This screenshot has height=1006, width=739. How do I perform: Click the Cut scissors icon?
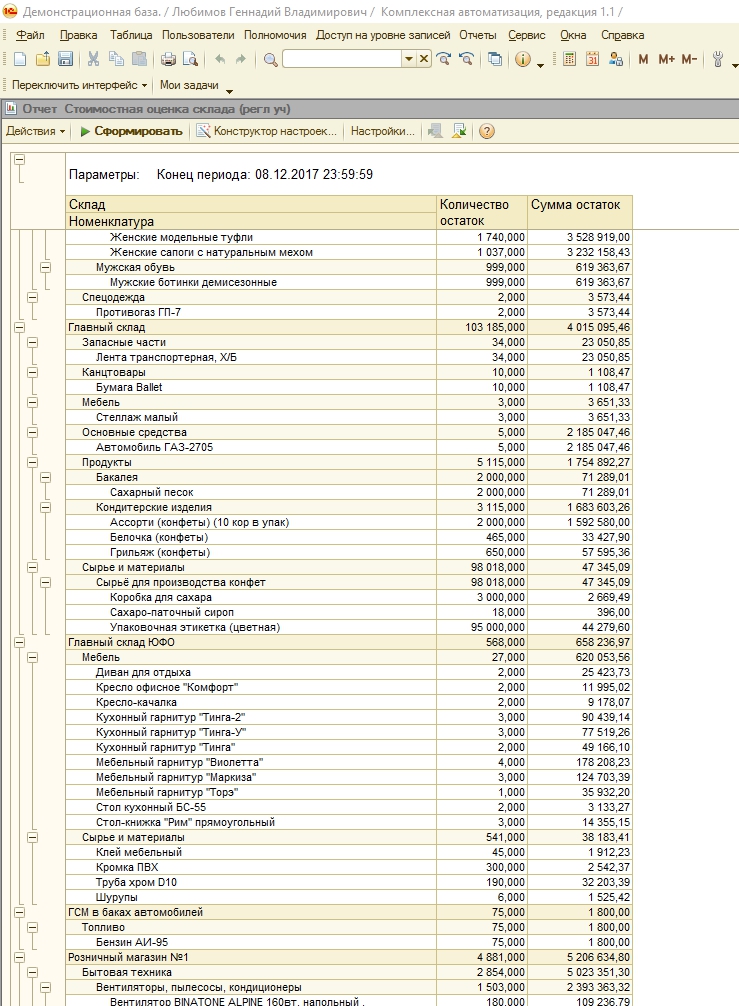[x=94, y=60]
